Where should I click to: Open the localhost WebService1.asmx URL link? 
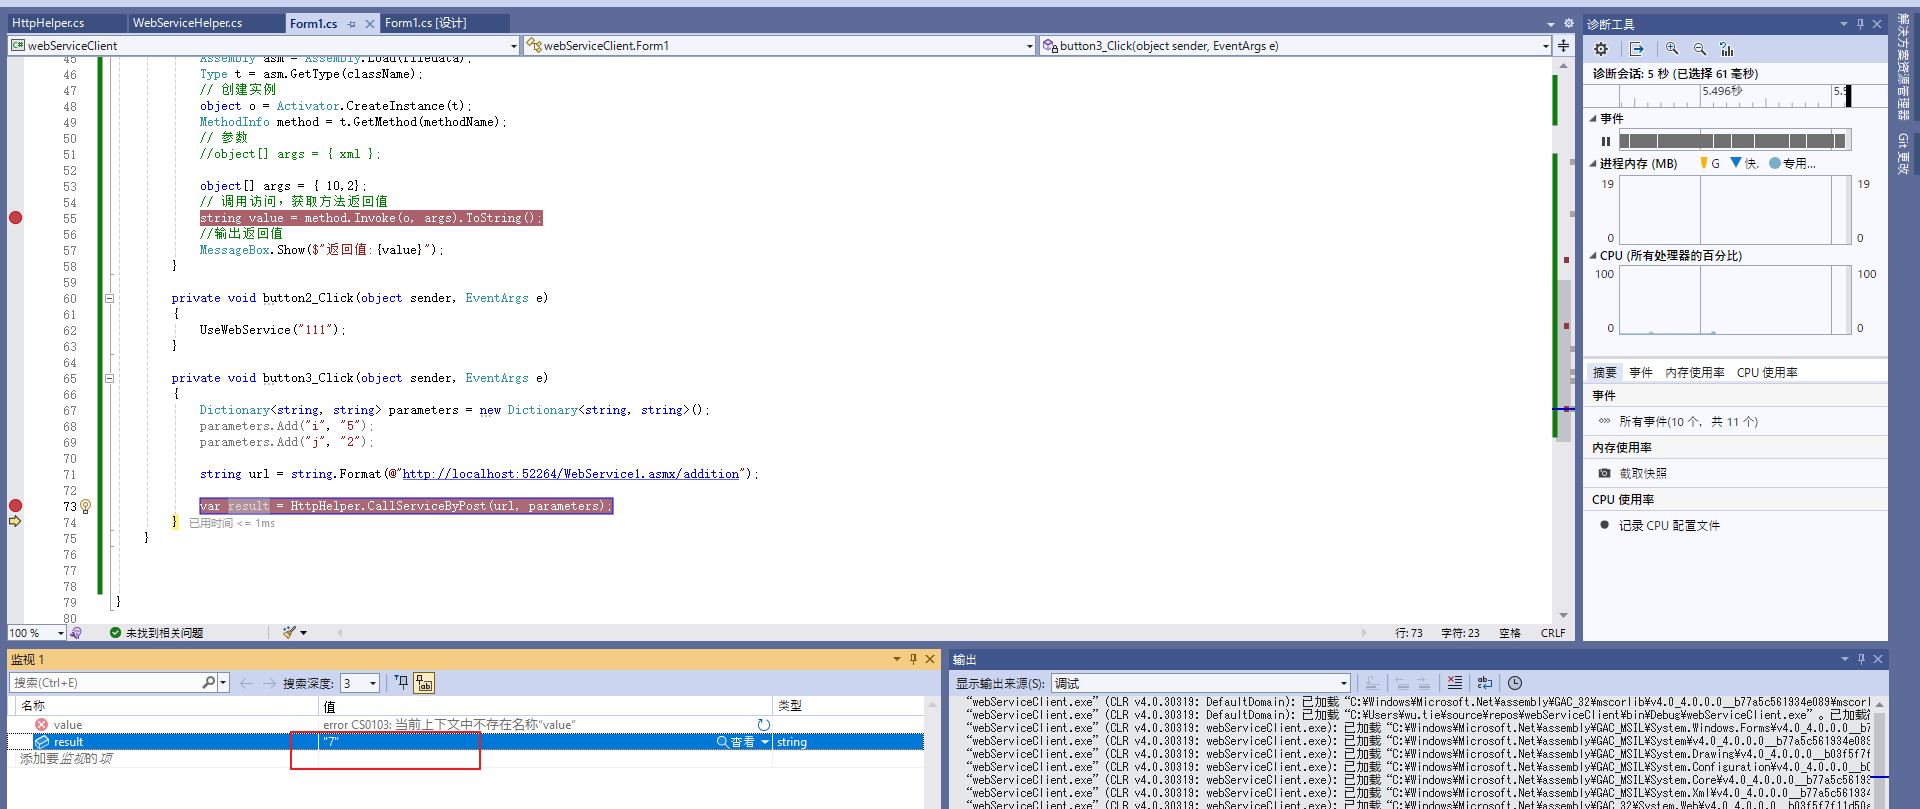(571, 474)
